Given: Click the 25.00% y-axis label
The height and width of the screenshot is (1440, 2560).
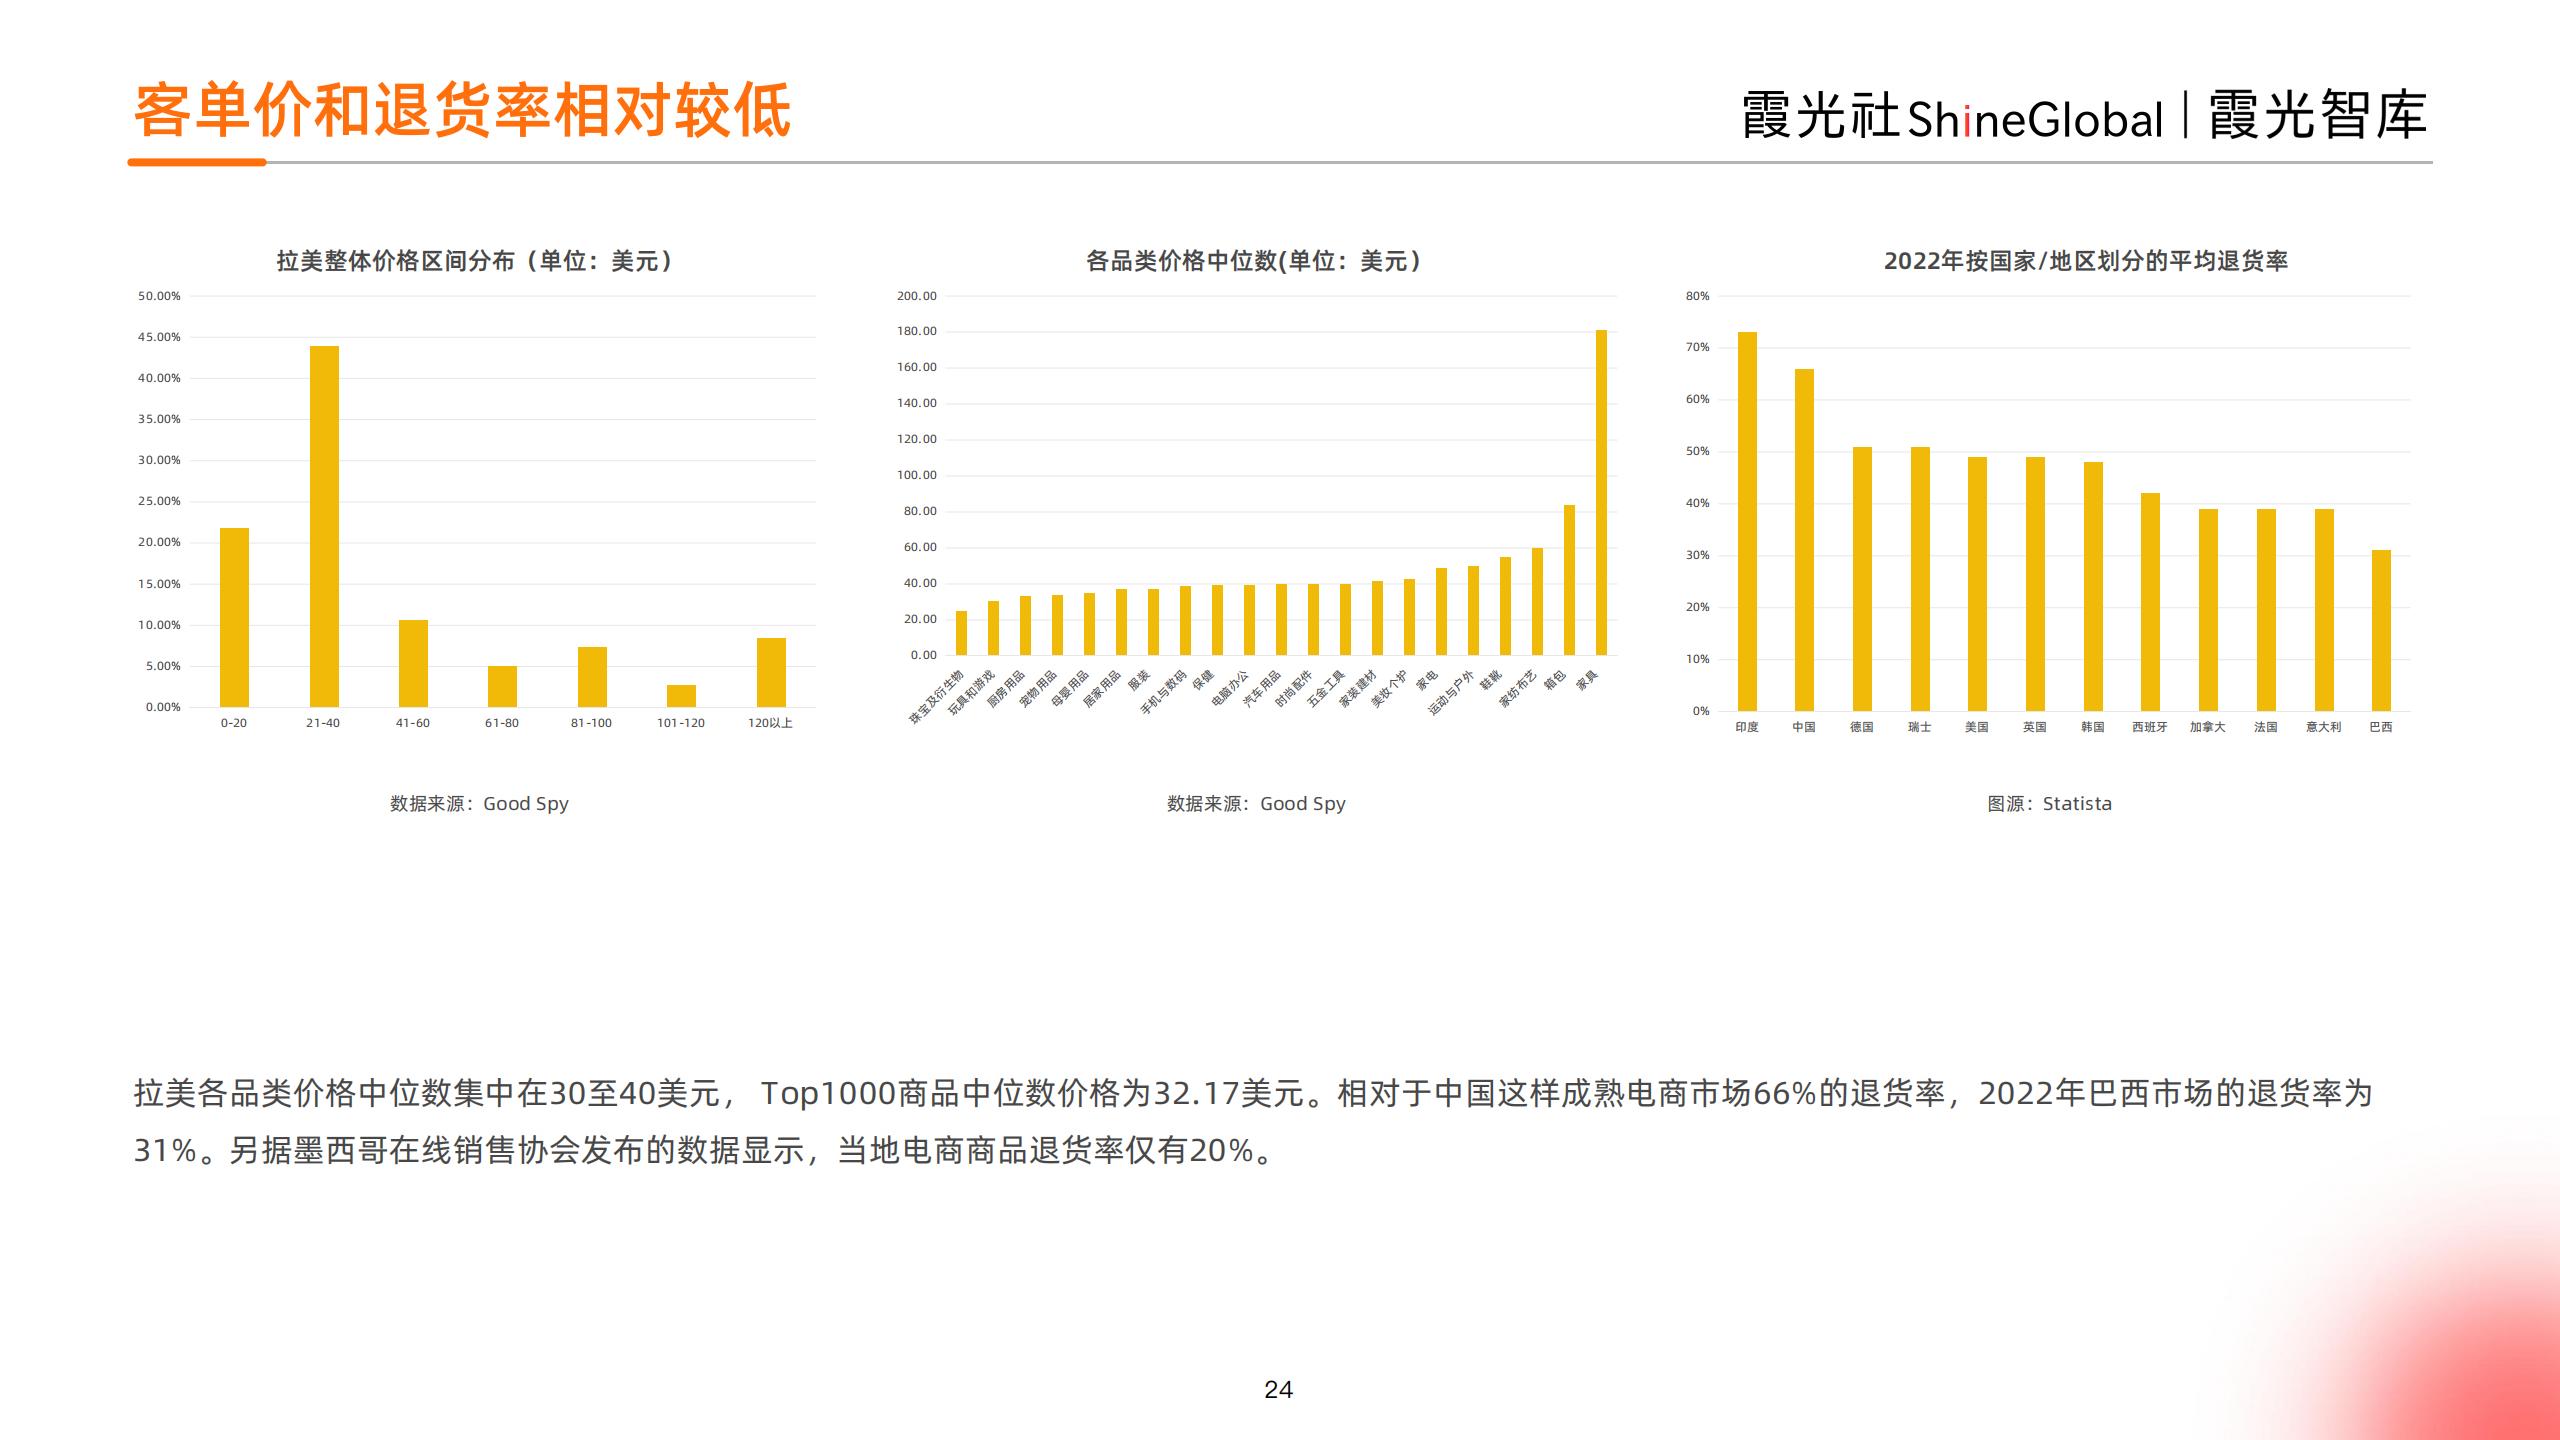Looking at the screenshot, I should coord(159,501).
